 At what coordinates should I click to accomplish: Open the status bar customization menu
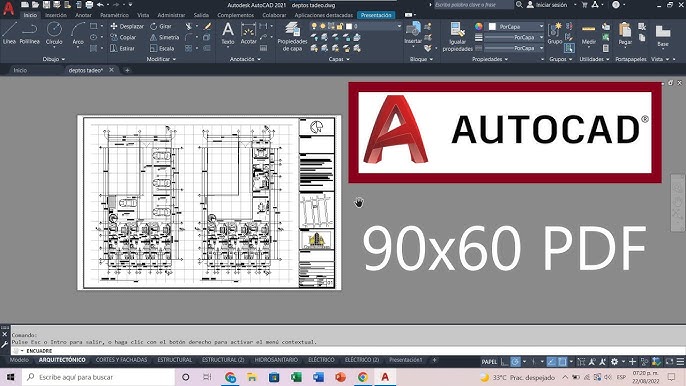(680, 361)
